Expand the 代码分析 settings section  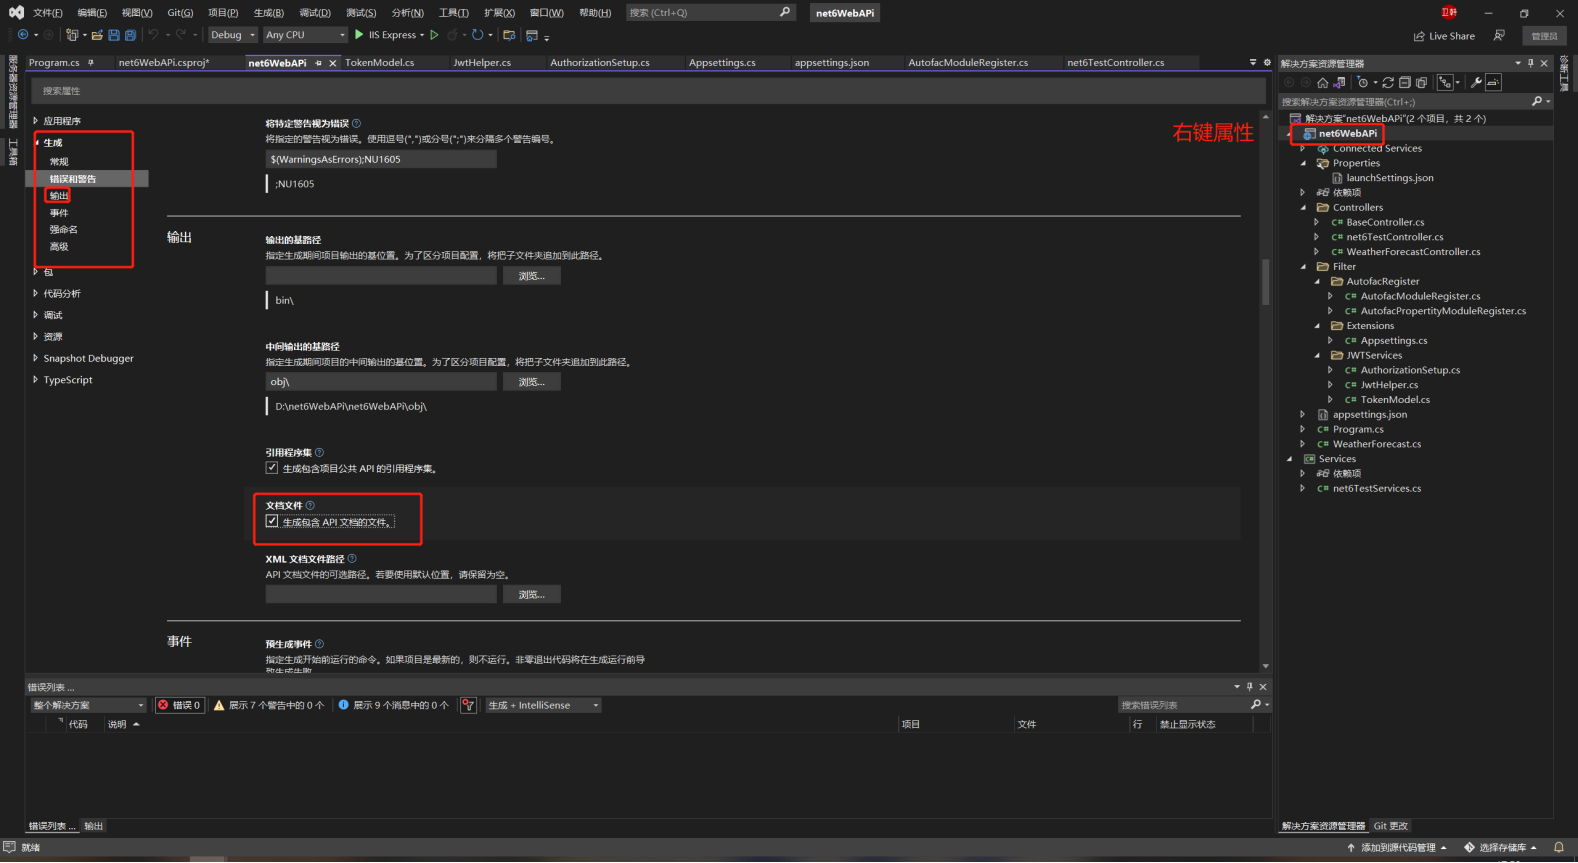point(35,293)
